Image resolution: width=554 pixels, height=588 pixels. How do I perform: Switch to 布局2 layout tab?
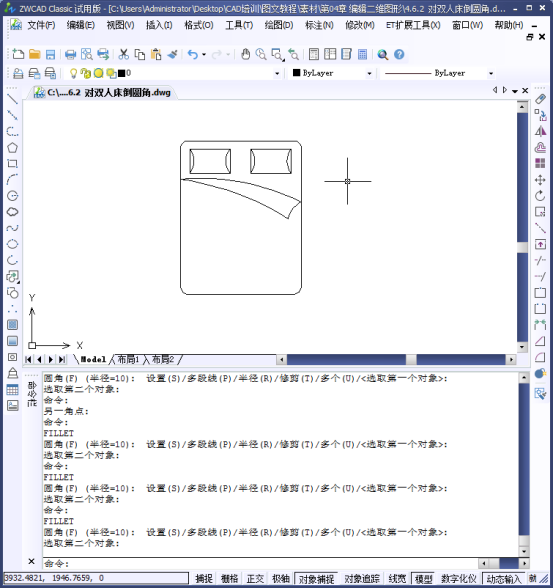click(163, 359)
